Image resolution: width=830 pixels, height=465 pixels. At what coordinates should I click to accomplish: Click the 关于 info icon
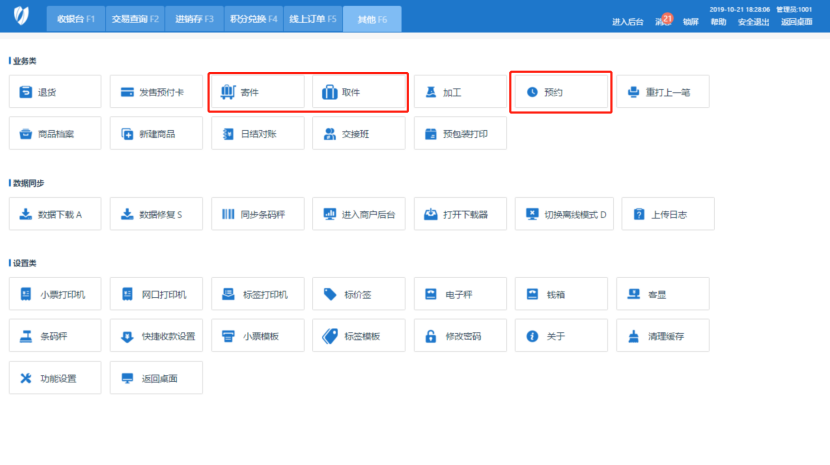(532, 336)
